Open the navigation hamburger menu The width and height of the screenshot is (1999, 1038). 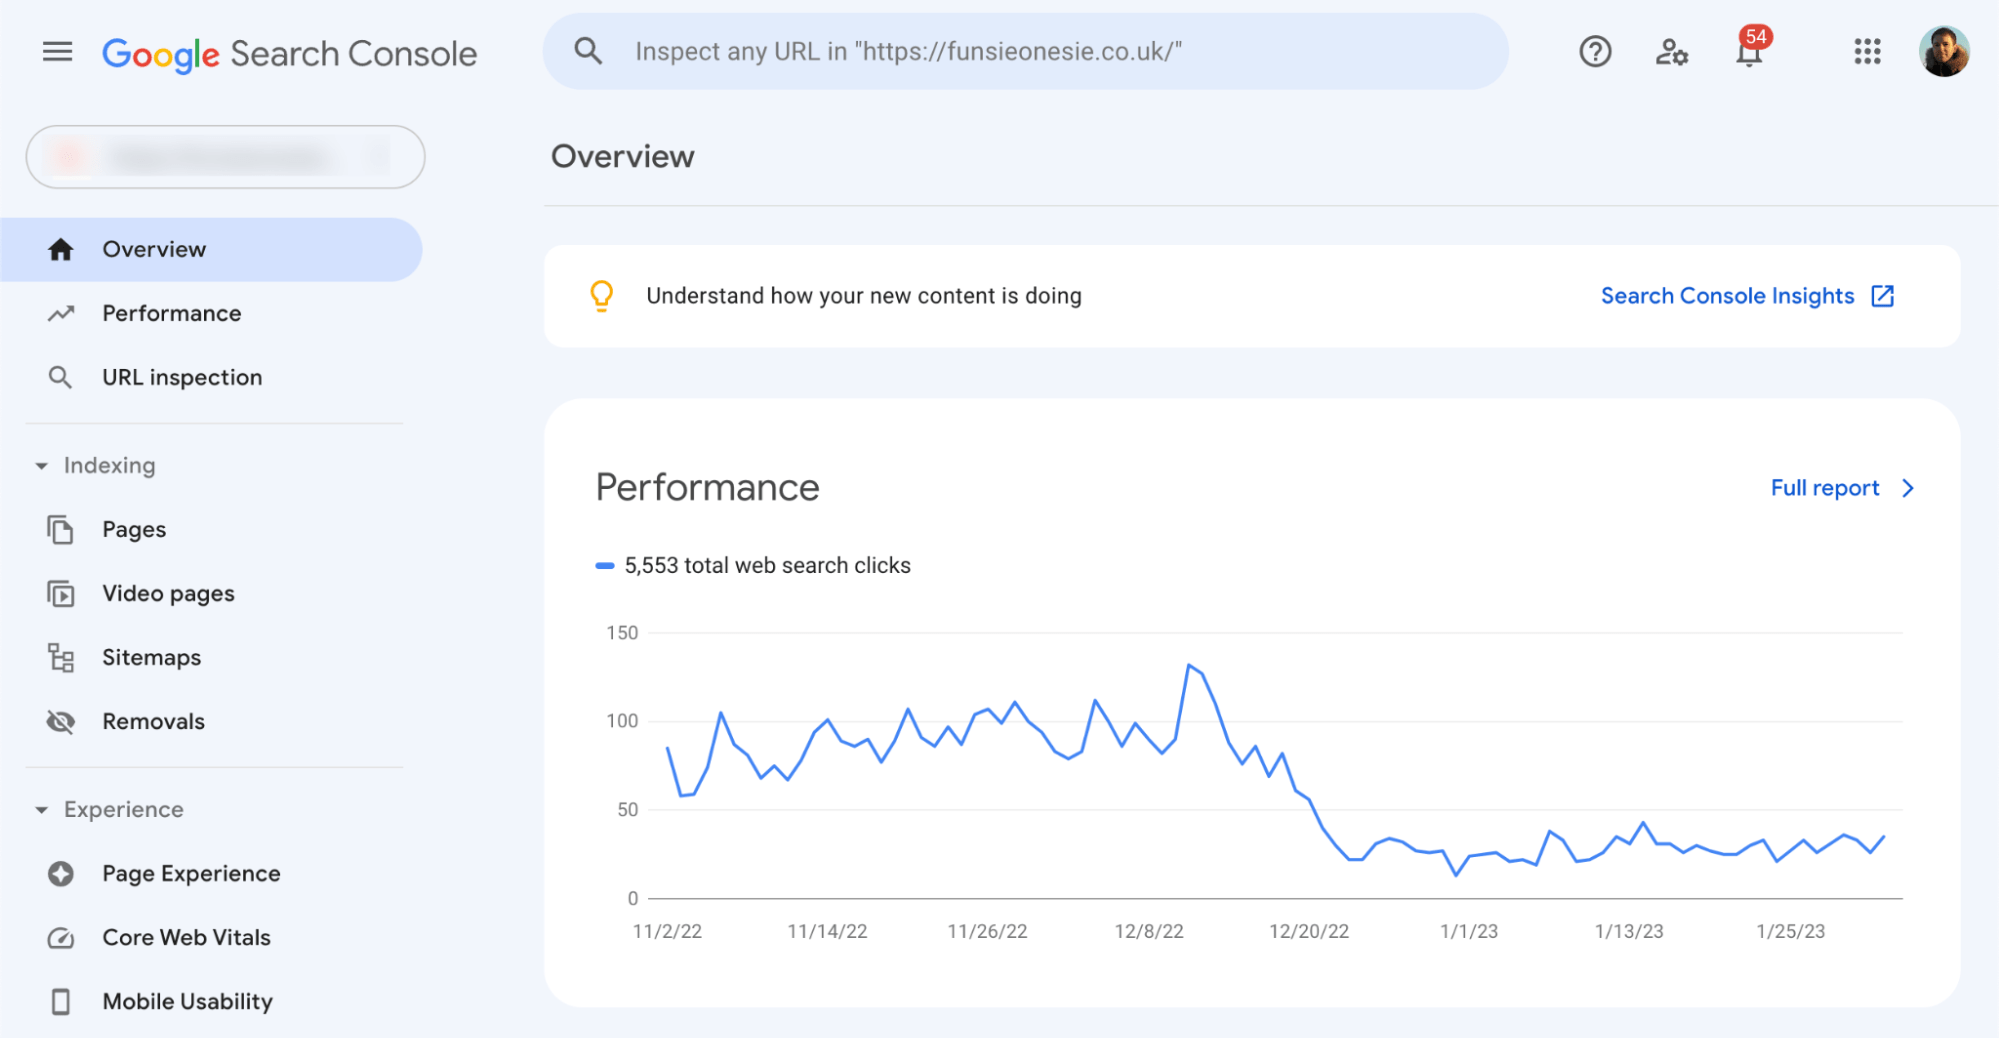(57, 51)
